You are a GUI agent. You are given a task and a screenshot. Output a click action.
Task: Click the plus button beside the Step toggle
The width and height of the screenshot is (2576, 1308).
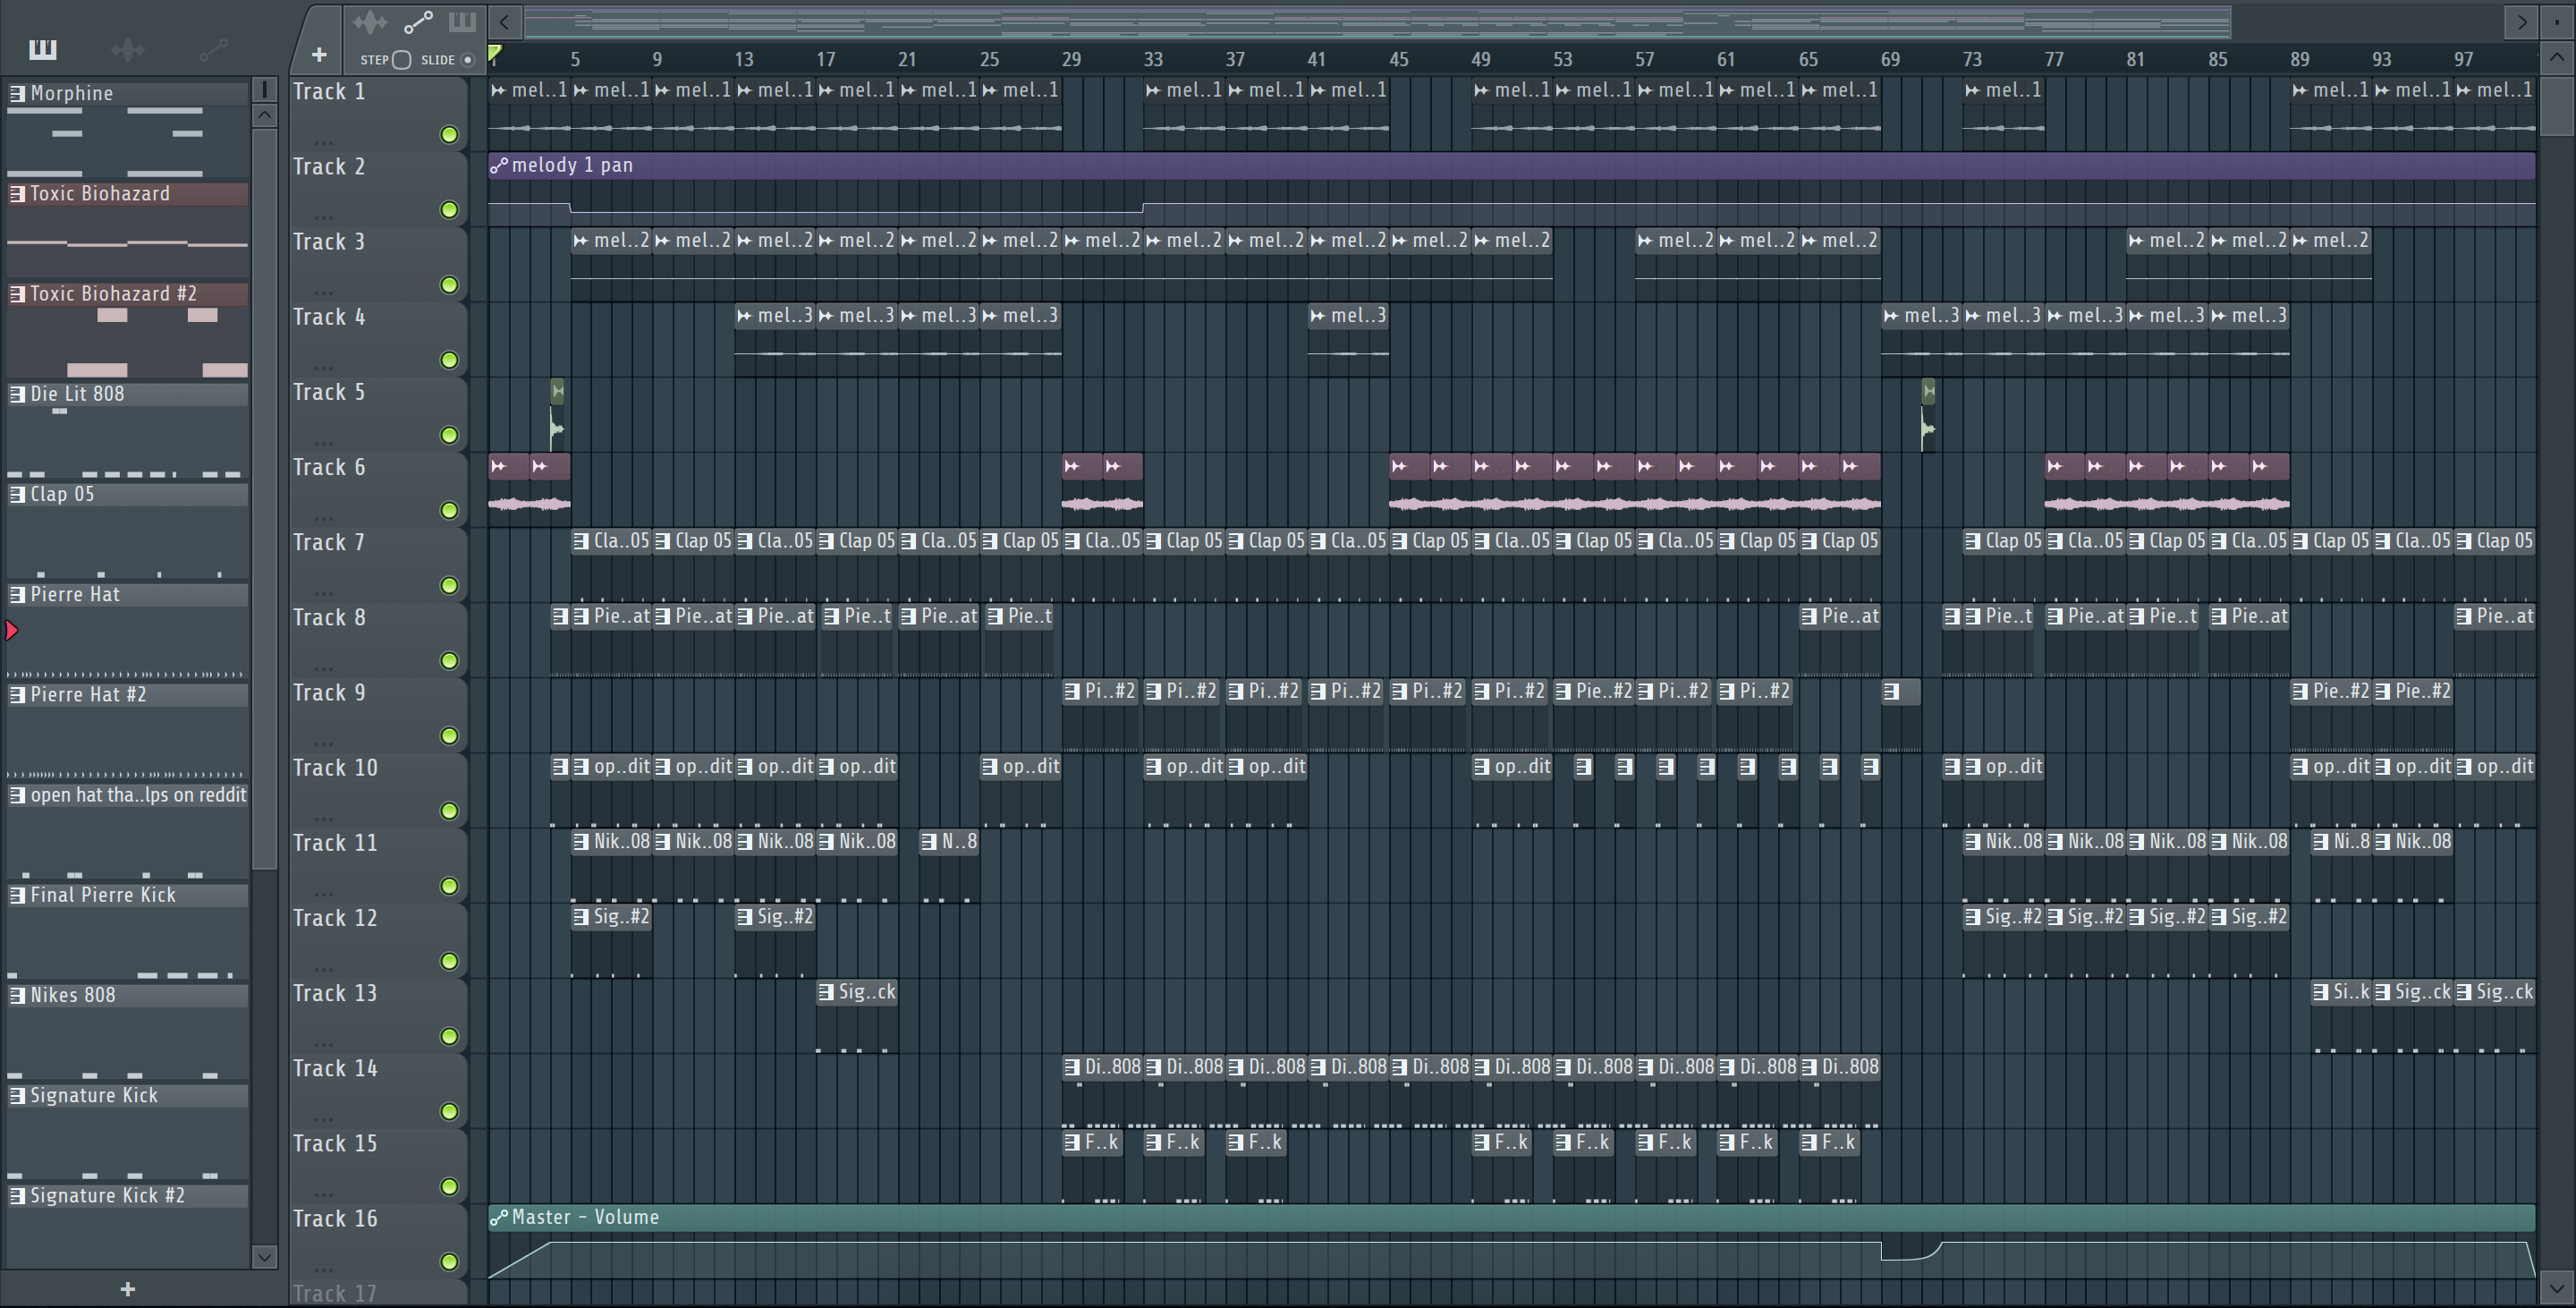319,55
